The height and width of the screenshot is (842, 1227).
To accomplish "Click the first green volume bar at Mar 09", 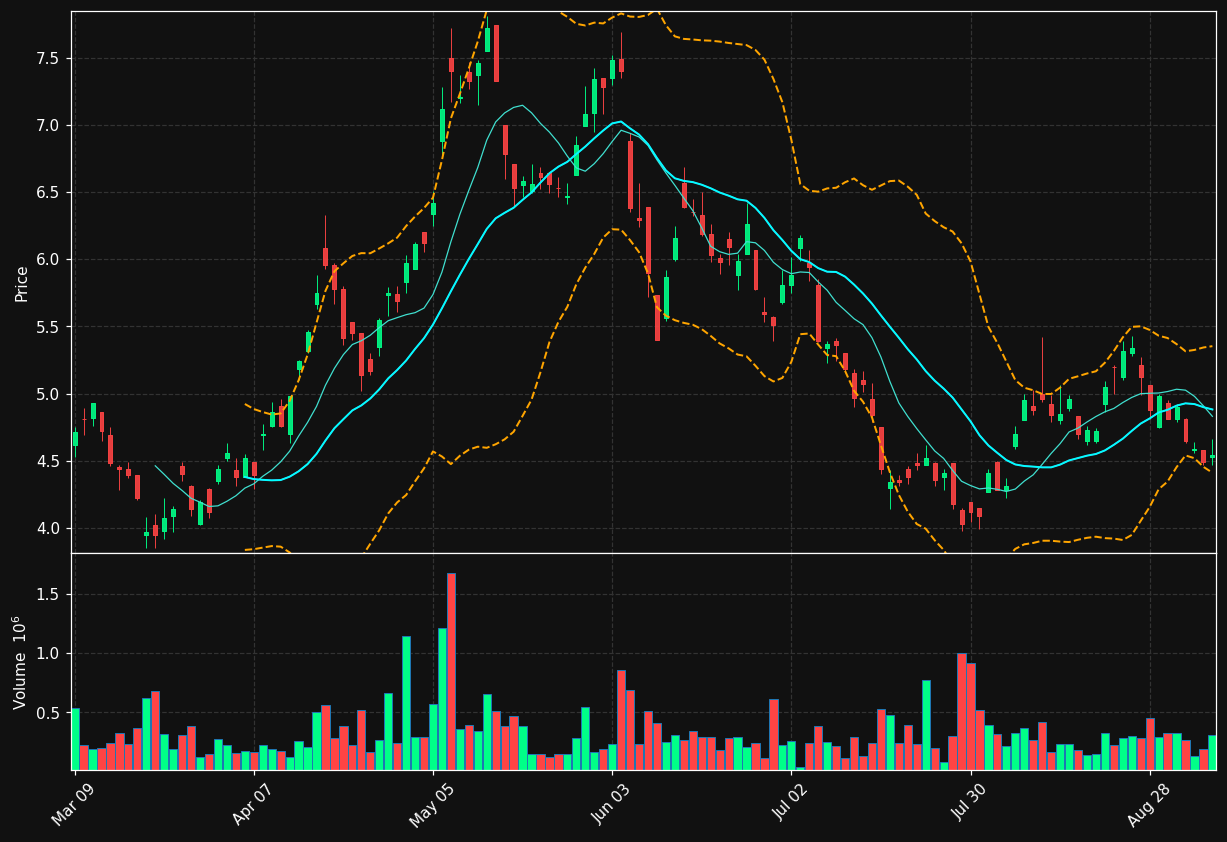I will 75,739.
